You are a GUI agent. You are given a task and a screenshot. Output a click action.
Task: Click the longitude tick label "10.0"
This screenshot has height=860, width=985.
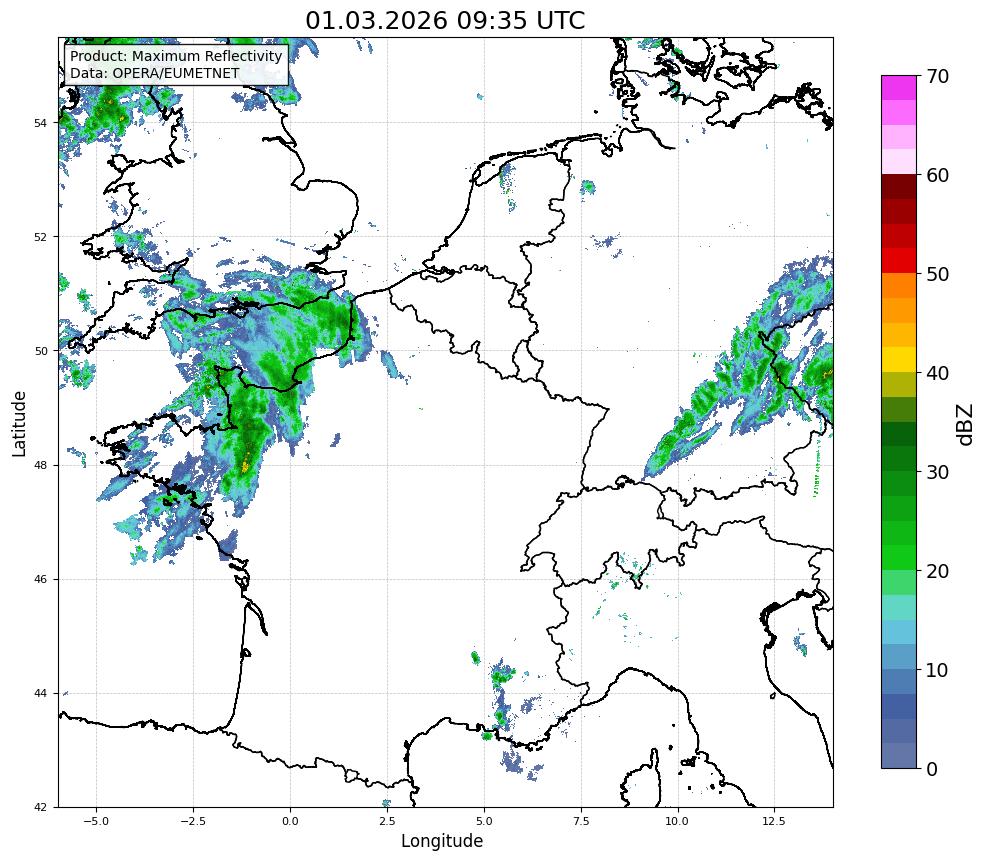[x=678, y=821]
